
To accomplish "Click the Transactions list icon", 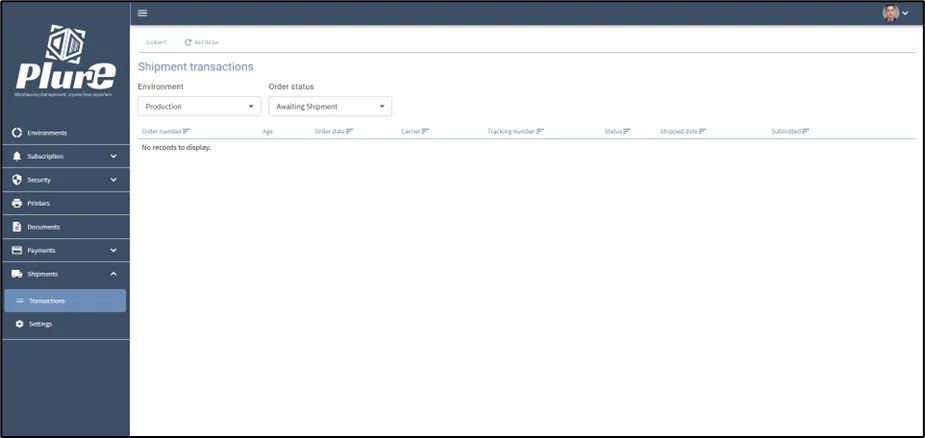I will point(19,300).
